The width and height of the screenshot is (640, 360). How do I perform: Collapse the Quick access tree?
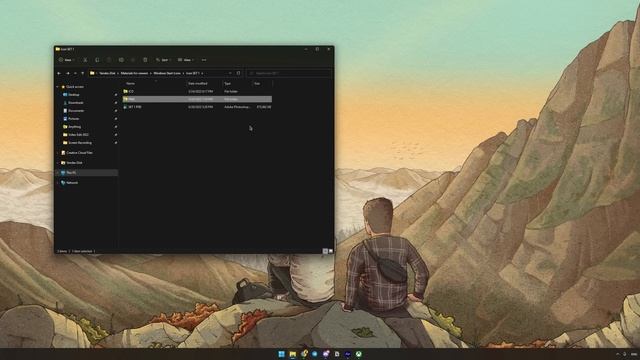click(58, 87)
